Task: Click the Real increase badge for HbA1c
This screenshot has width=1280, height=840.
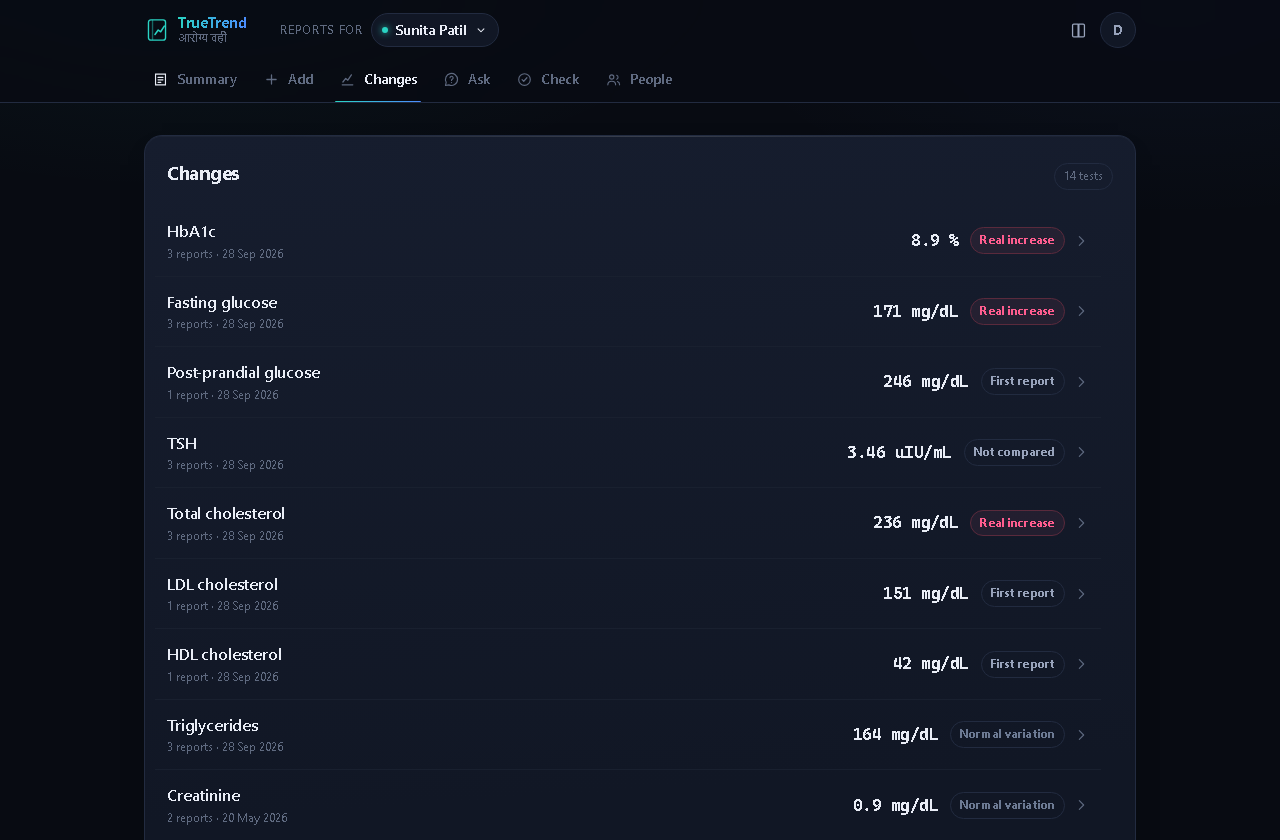Action: pos(1017,240)
